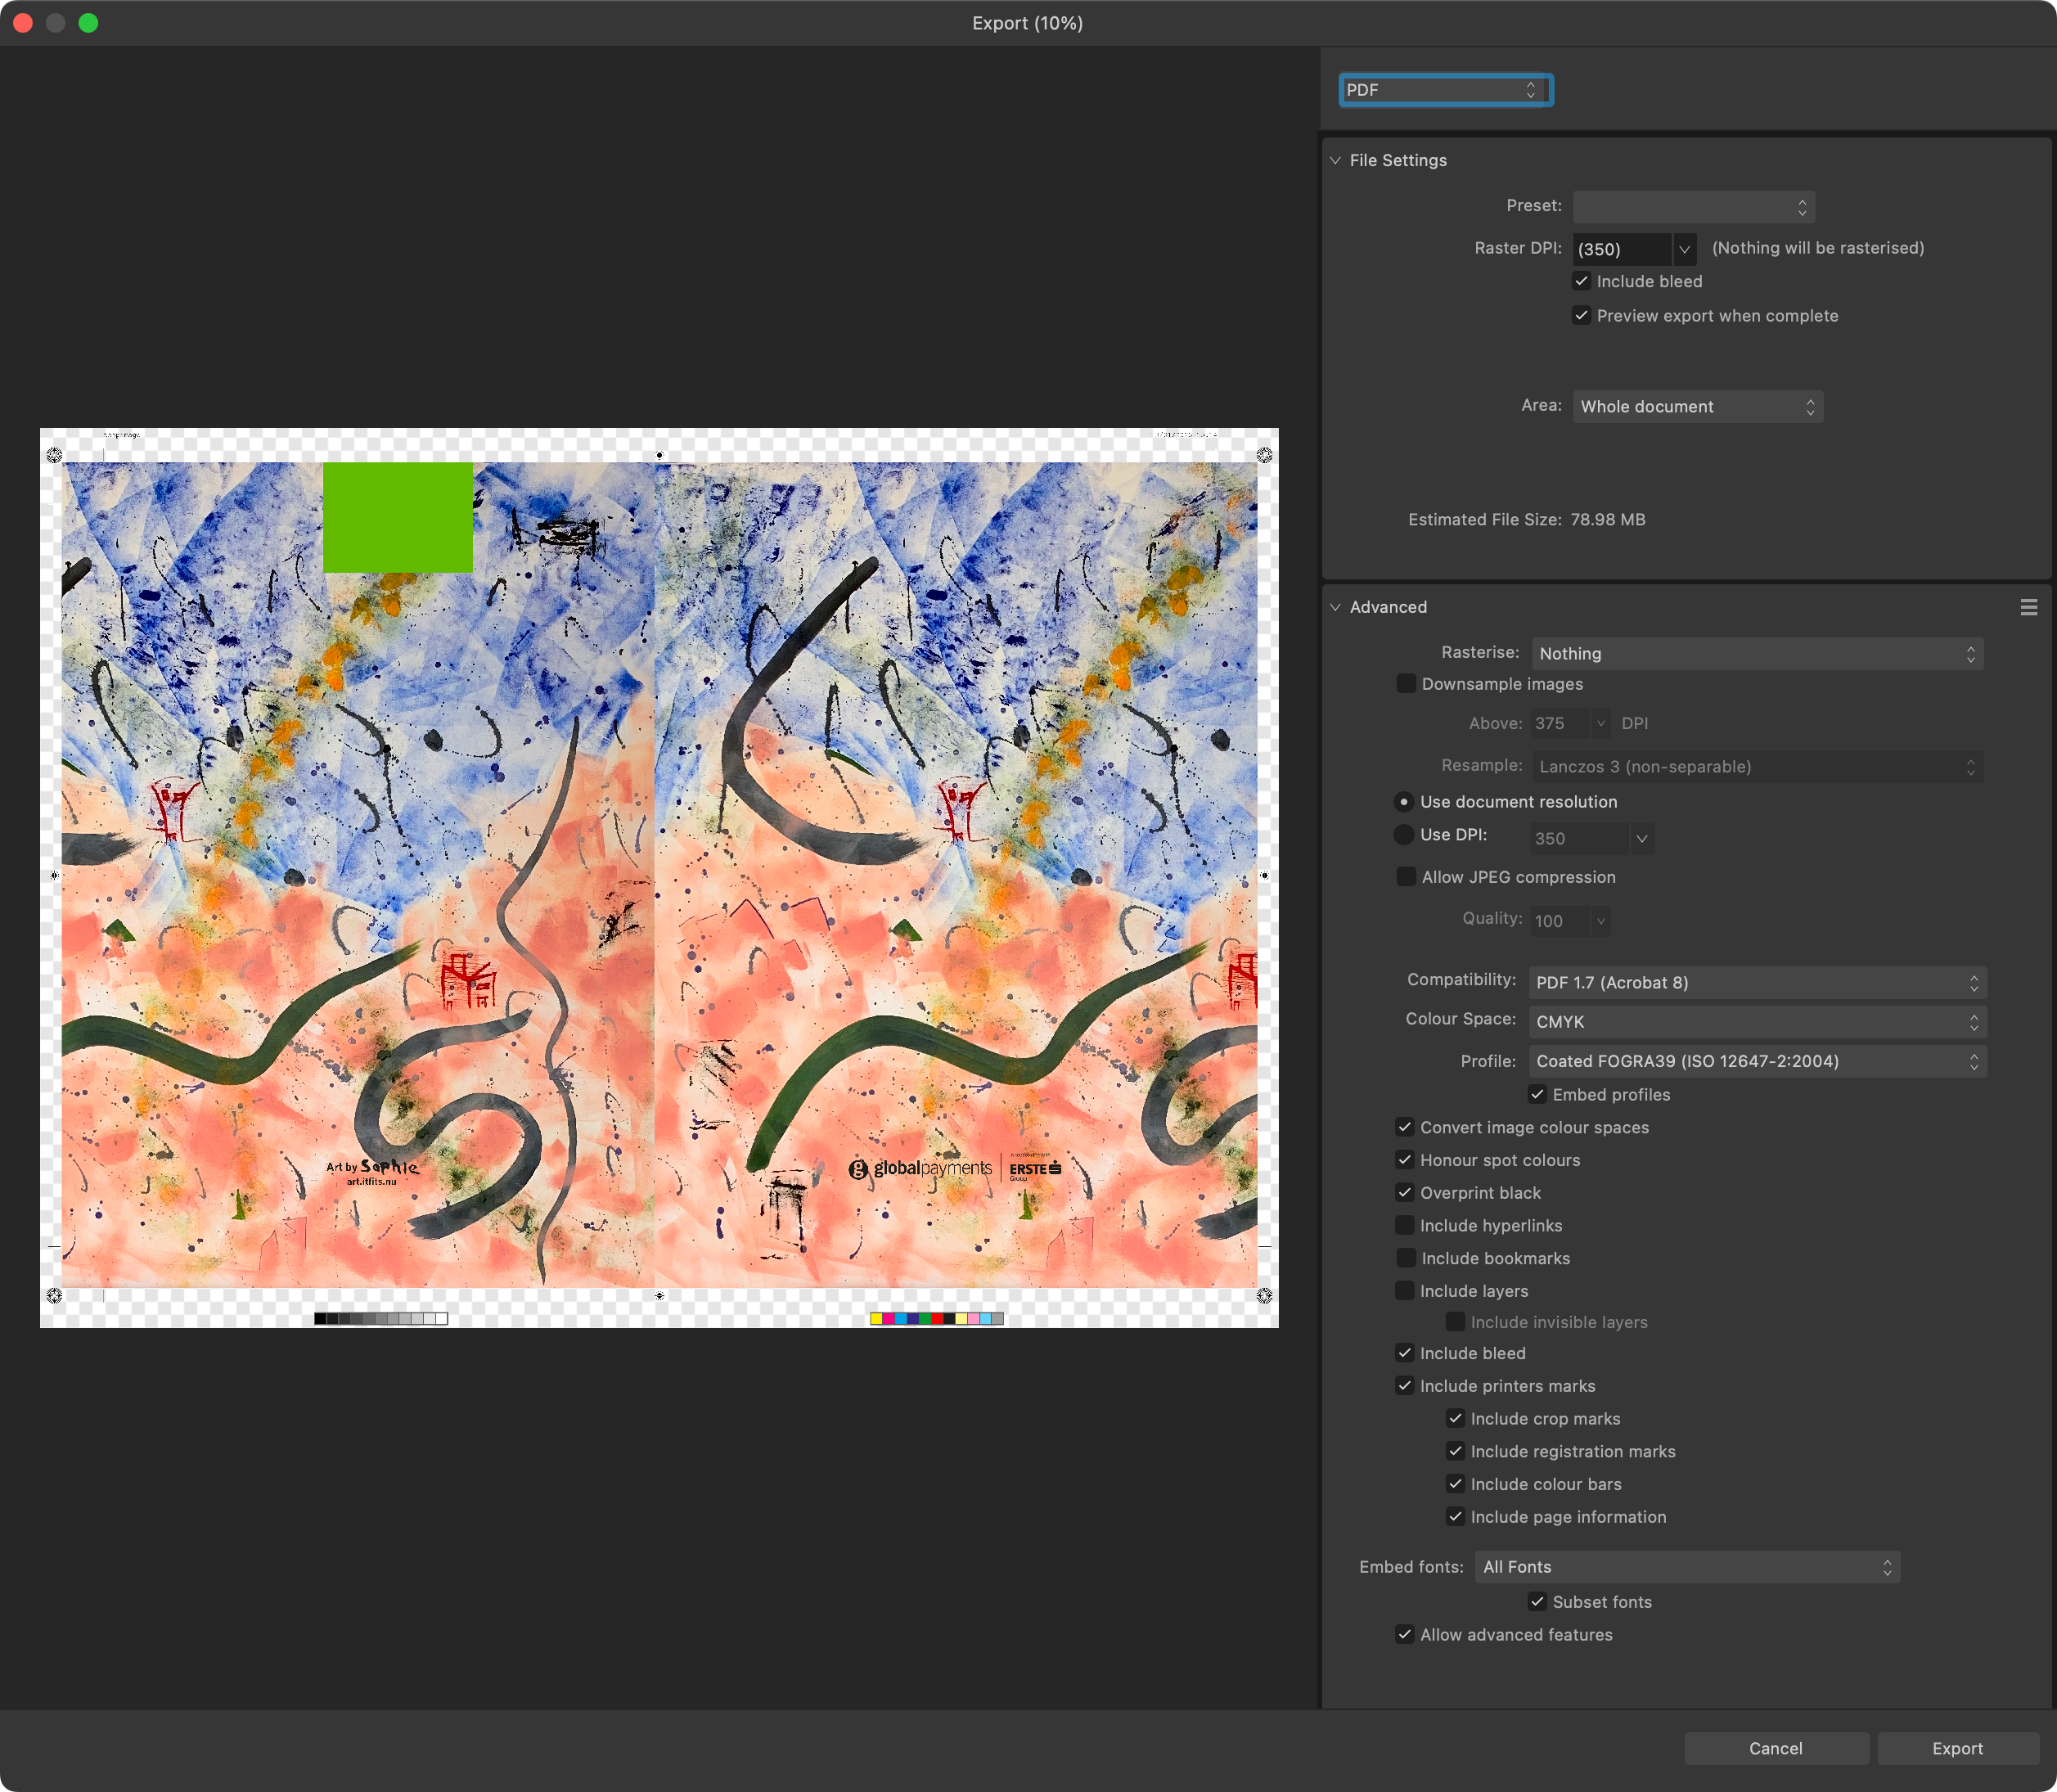This screenshot has height=1792, width=2057.
Task: Click the bottom-right registration mark in preview
Action: click(1264, 1295)
